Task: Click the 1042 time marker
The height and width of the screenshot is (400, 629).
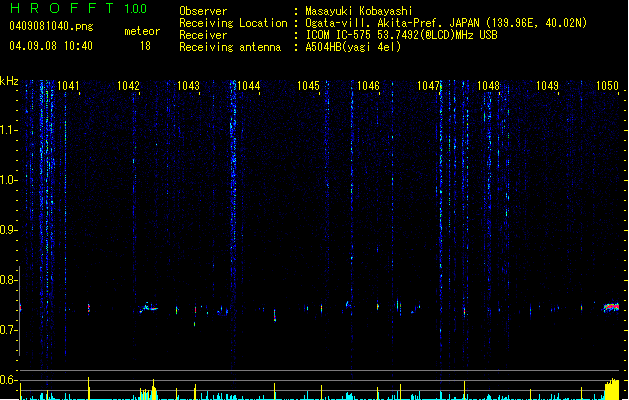Action: click(x=128, y=86)
